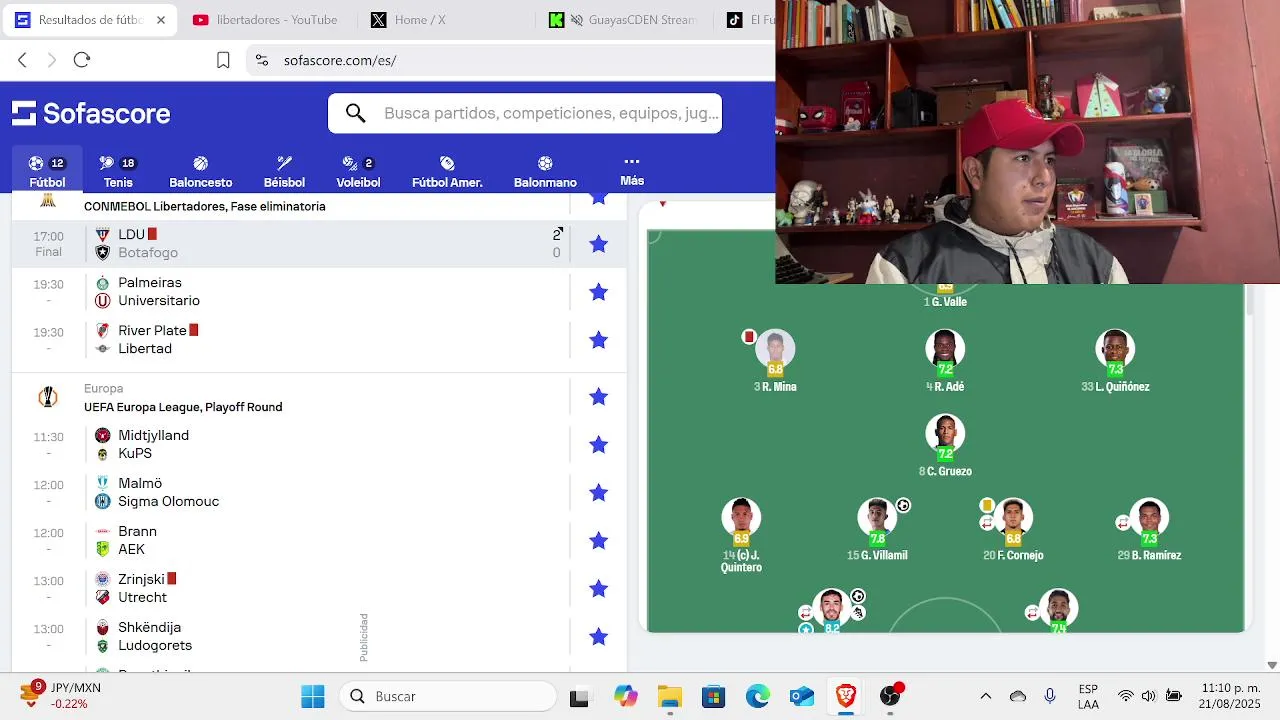The image size is (1280, 720).
Task: Toggle favorite star for Palmeiras vs Universitario
Action: pos(599,292)
